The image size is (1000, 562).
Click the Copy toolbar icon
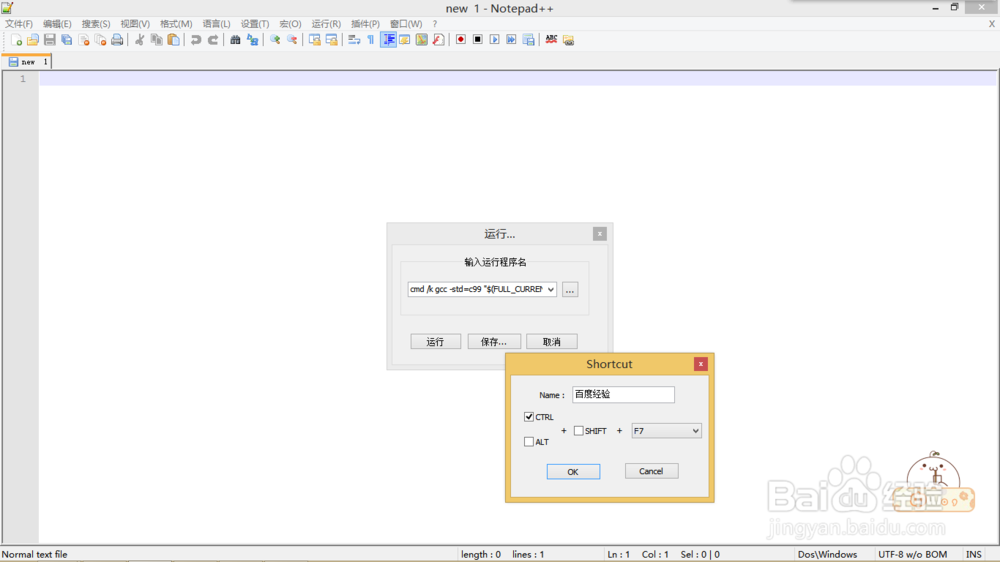click(x=156, y=40)
